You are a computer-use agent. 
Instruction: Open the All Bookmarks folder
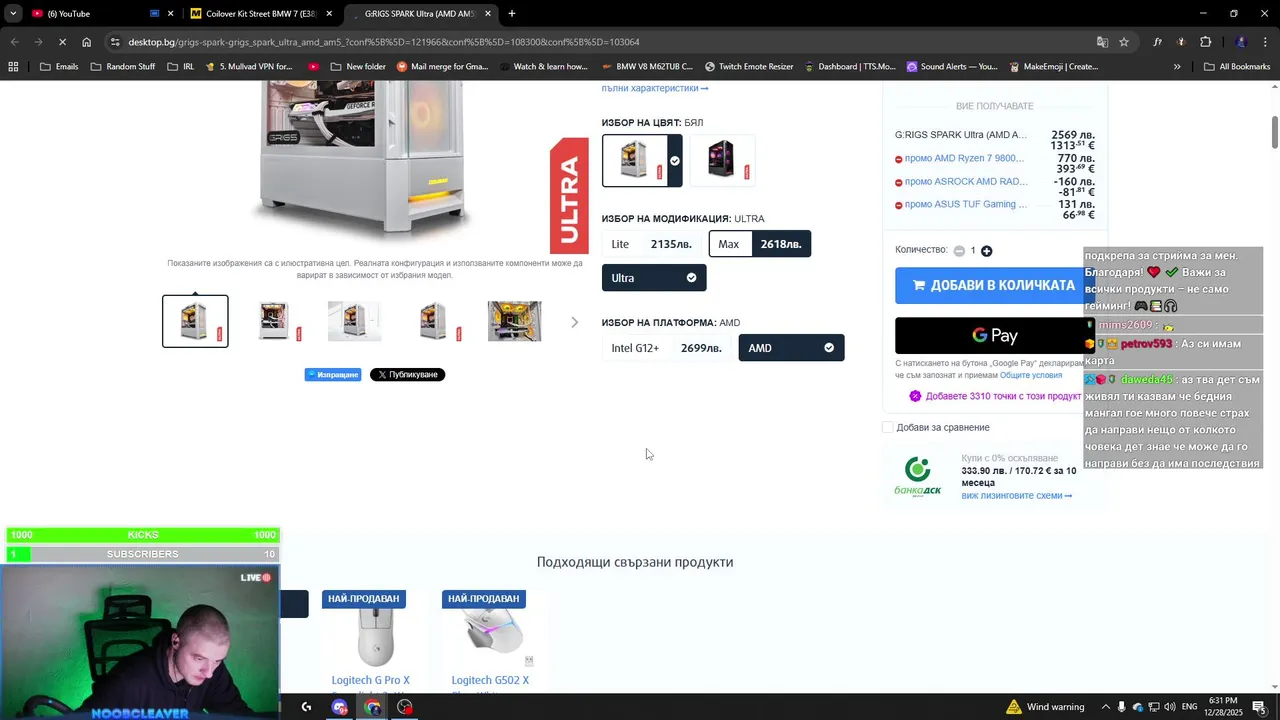point(1237,67)
